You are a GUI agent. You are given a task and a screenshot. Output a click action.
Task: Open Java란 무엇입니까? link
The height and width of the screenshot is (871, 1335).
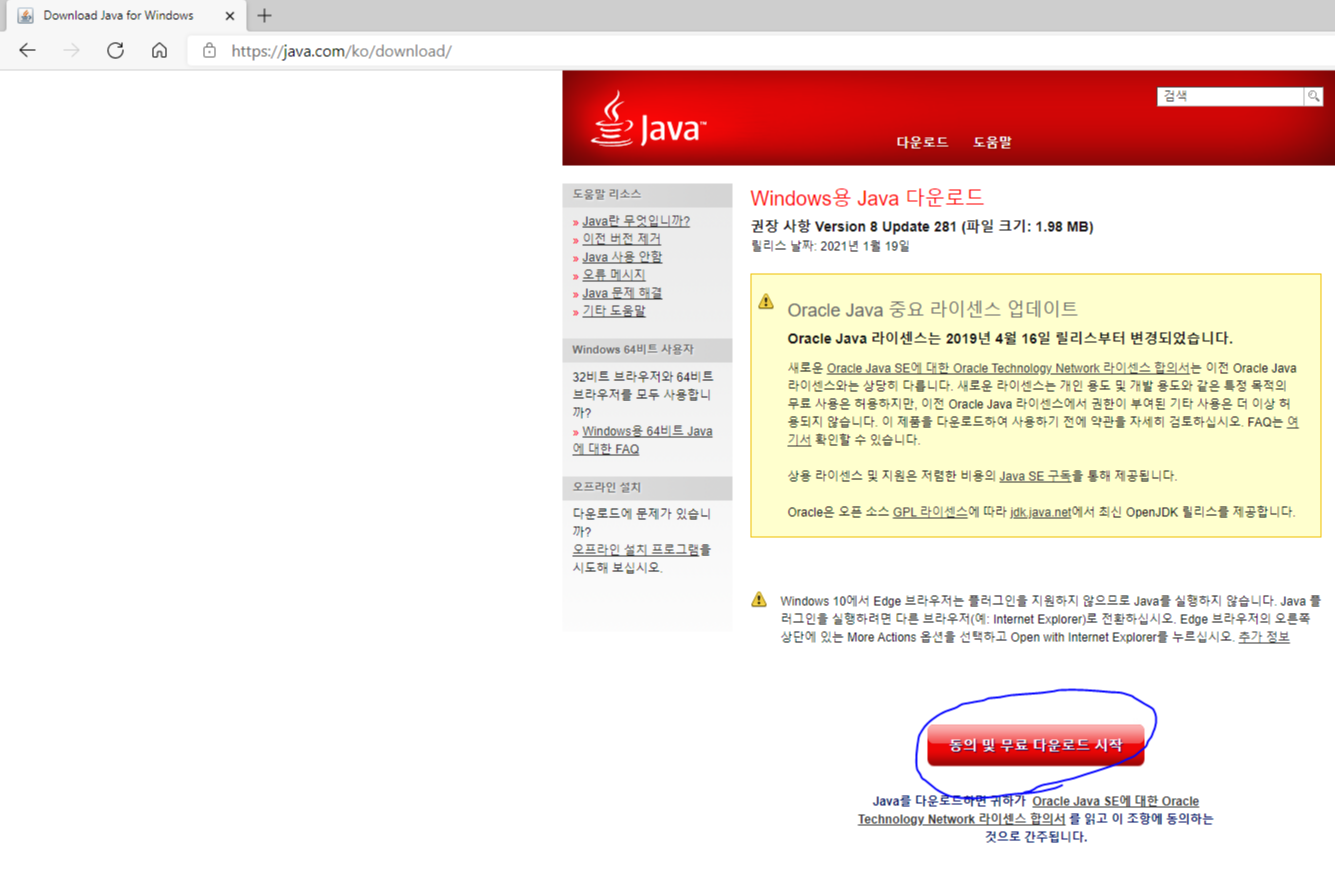[x=636, y=221]
